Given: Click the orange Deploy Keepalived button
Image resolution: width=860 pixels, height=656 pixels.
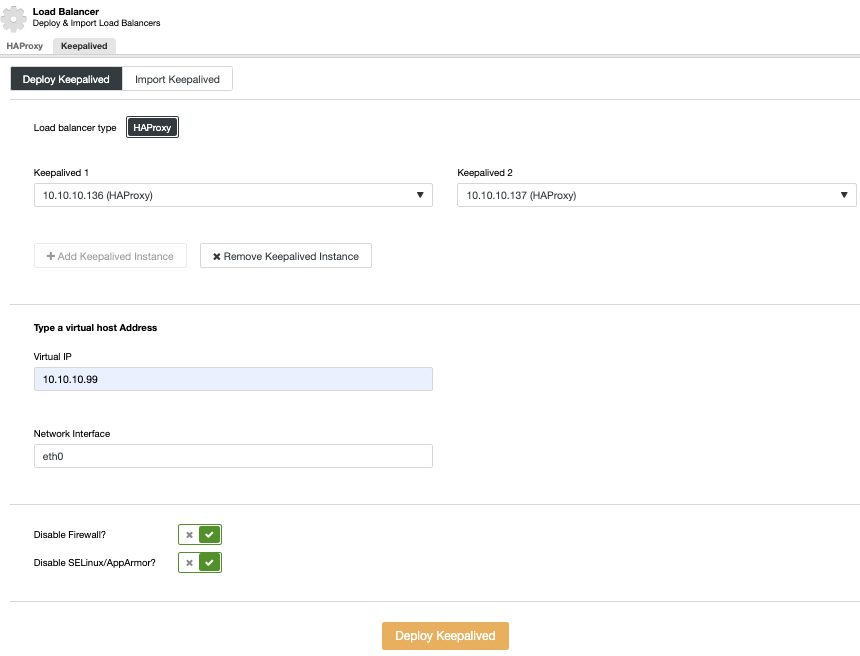Looking at the screenshot, I should [x=445, y=636].
